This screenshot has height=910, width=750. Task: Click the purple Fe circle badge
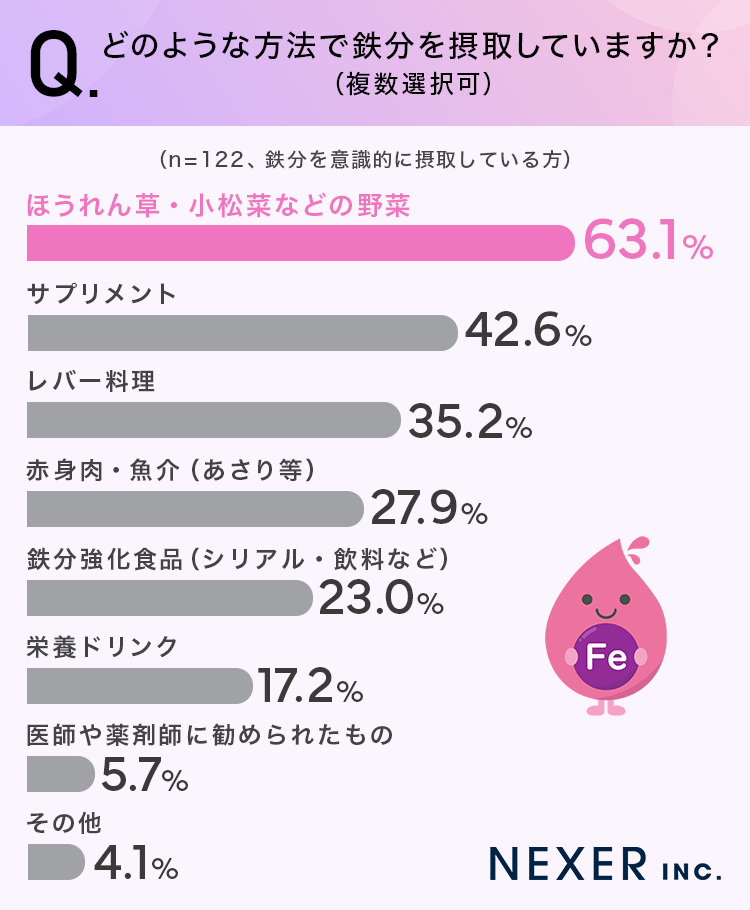[605, 657]
